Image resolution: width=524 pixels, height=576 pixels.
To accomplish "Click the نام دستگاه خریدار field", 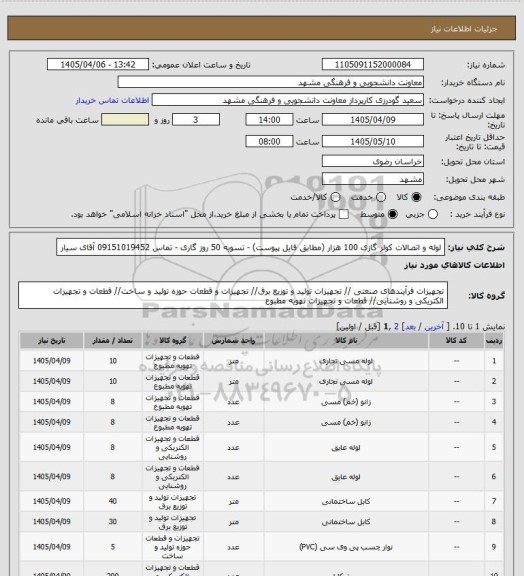I will [x=270, y=82].
